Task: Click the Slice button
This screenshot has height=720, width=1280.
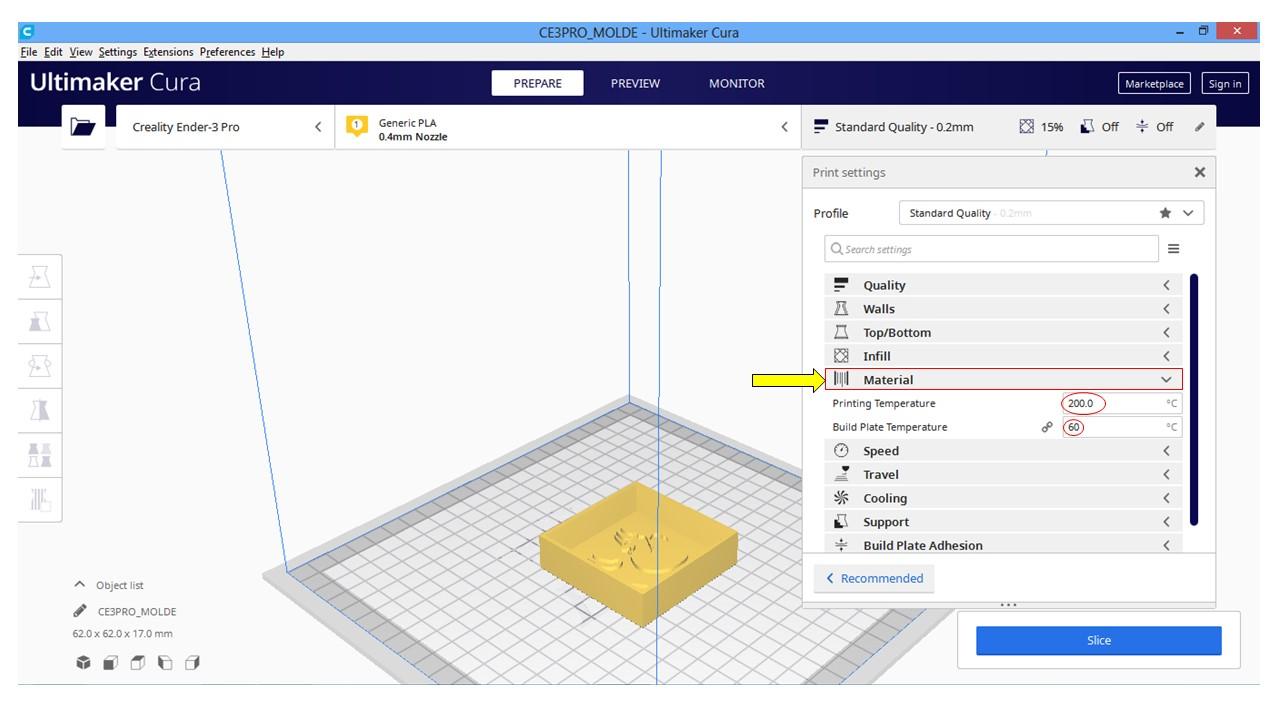Action: 1099,641
